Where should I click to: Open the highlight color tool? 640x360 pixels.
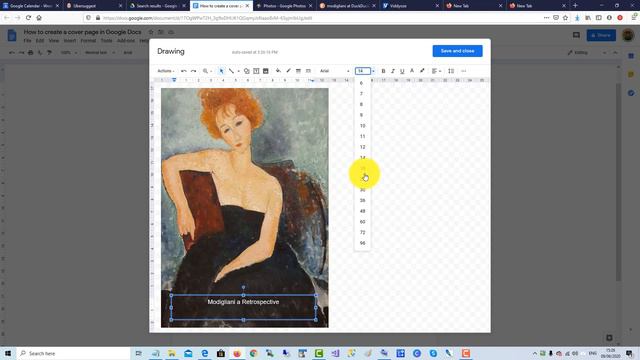pos(422,71)
